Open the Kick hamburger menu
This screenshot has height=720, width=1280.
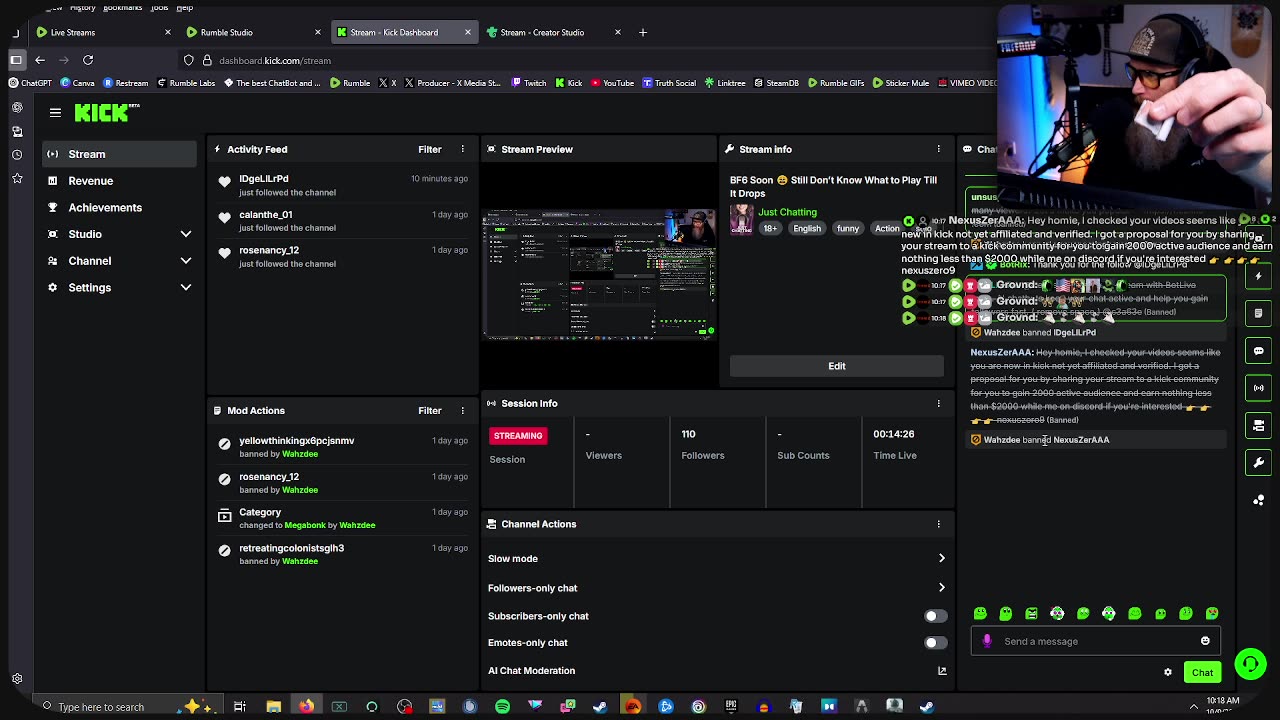(x=55, y=113)
